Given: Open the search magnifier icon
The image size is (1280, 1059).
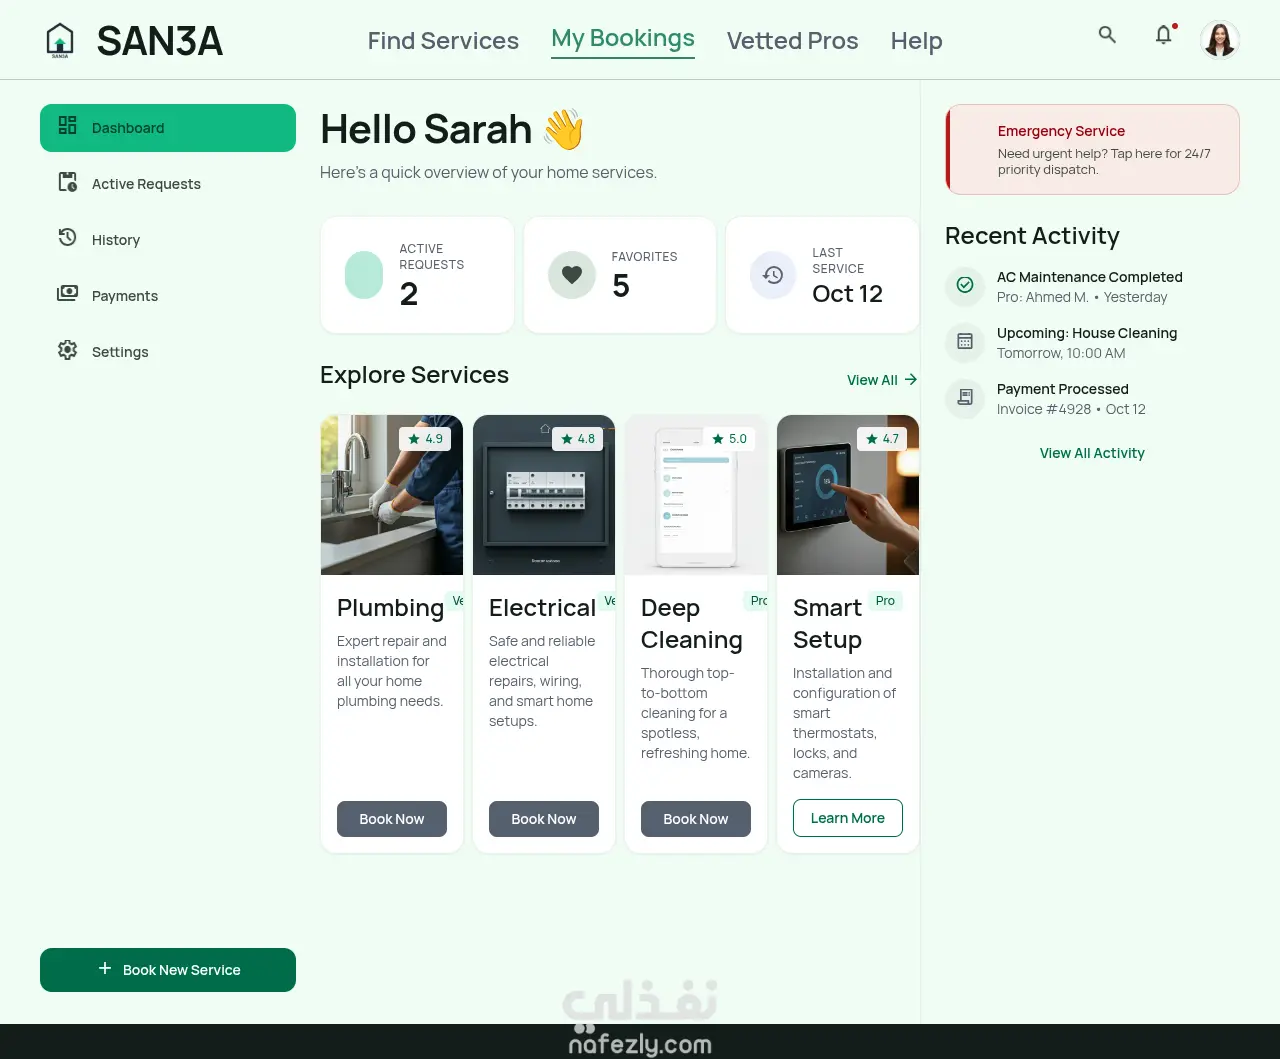Looking at the screenshot, I should tap(1107, 35).
